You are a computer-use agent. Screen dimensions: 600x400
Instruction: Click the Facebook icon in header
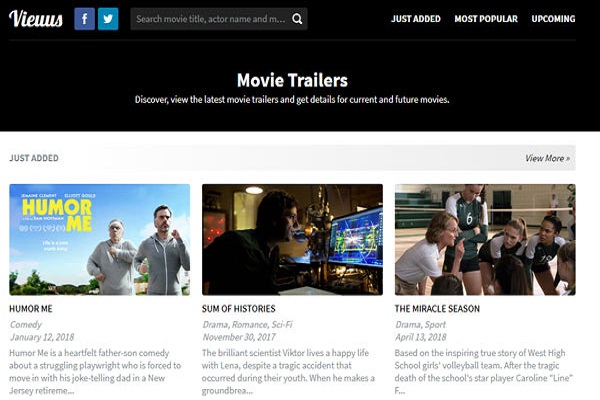pyautogui.click(x=85, y=19)
